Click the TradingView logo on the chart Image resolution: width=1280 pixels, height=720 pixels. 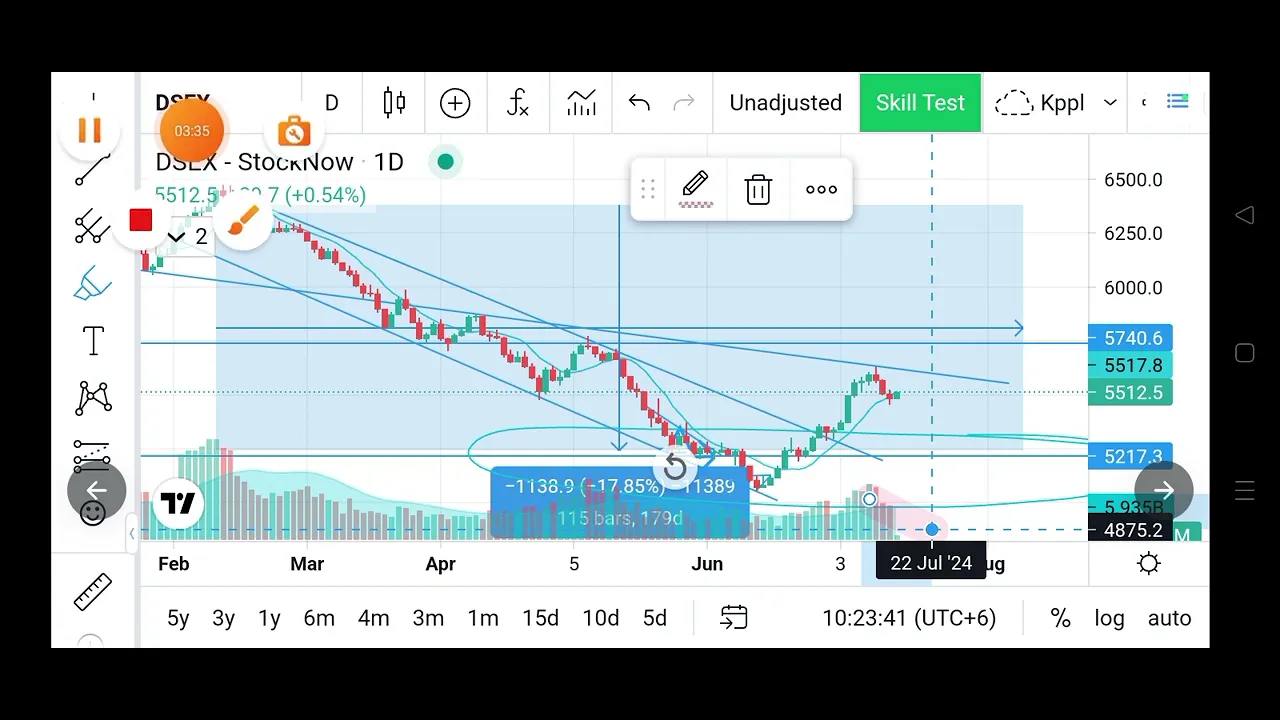point(178,503)
